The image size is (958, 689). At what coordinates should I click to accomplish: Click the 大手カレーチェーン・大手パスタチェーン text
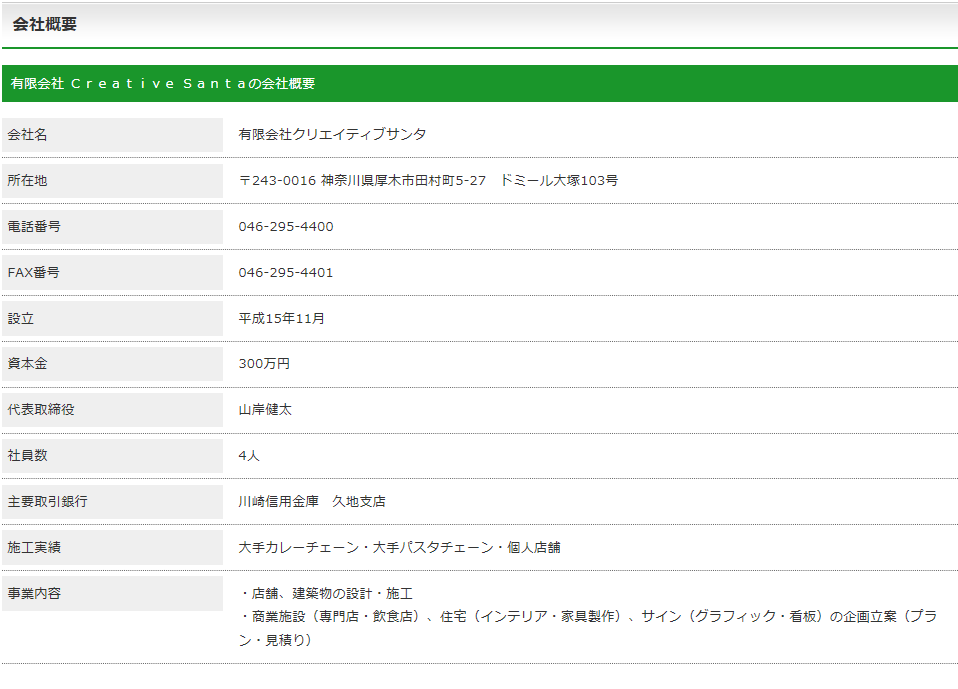pyautogui.click(x=366, y=547)
